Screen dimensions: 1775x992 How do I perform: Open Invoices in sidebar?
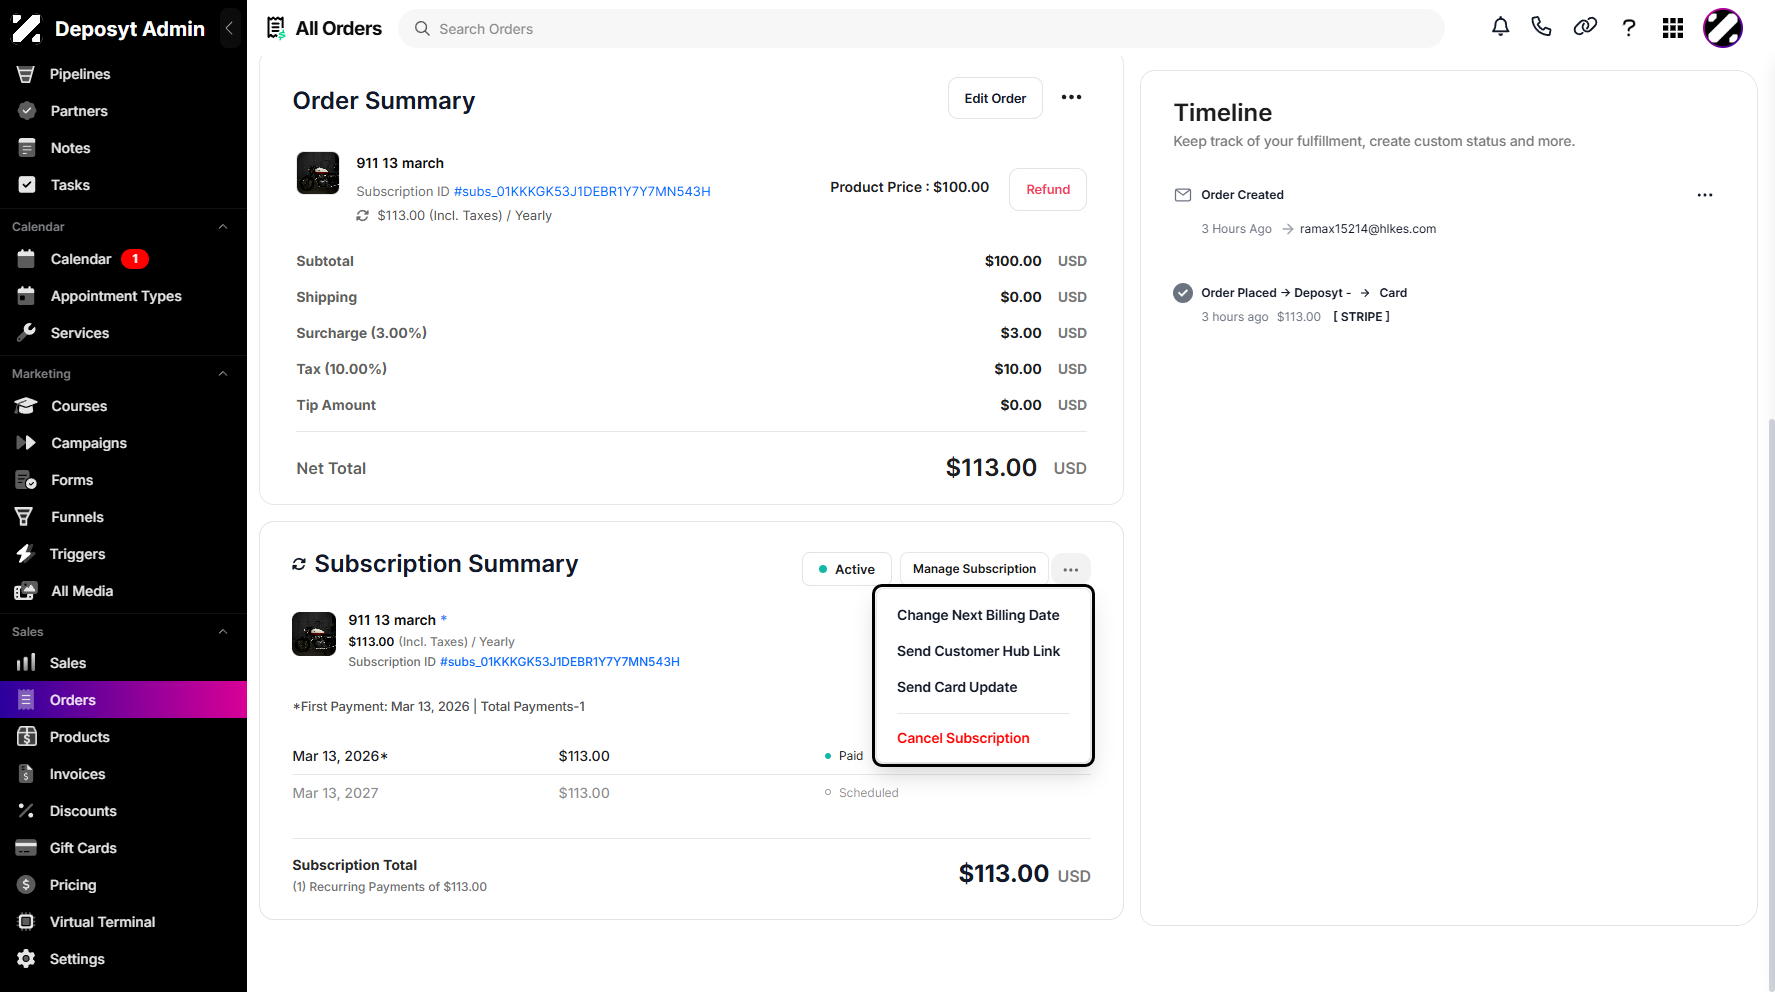[77, 774]
